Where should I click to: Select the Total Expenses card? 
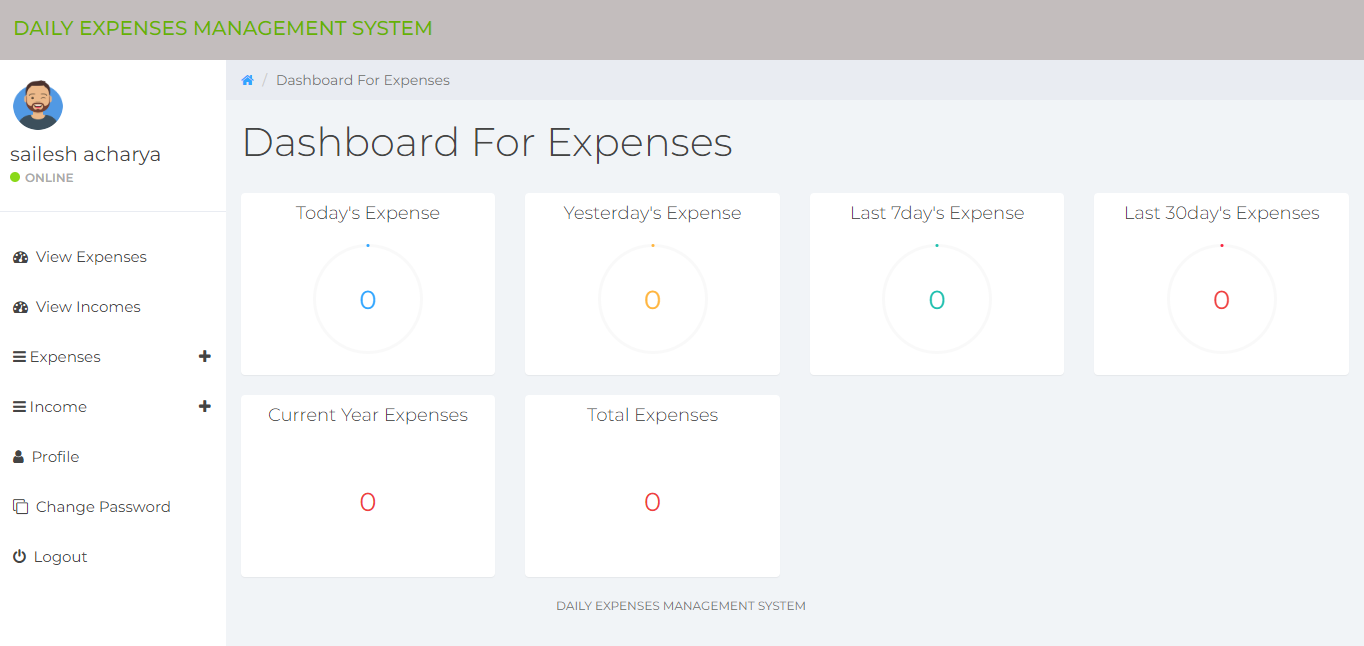pyautogui.click(x=652, y=485)
